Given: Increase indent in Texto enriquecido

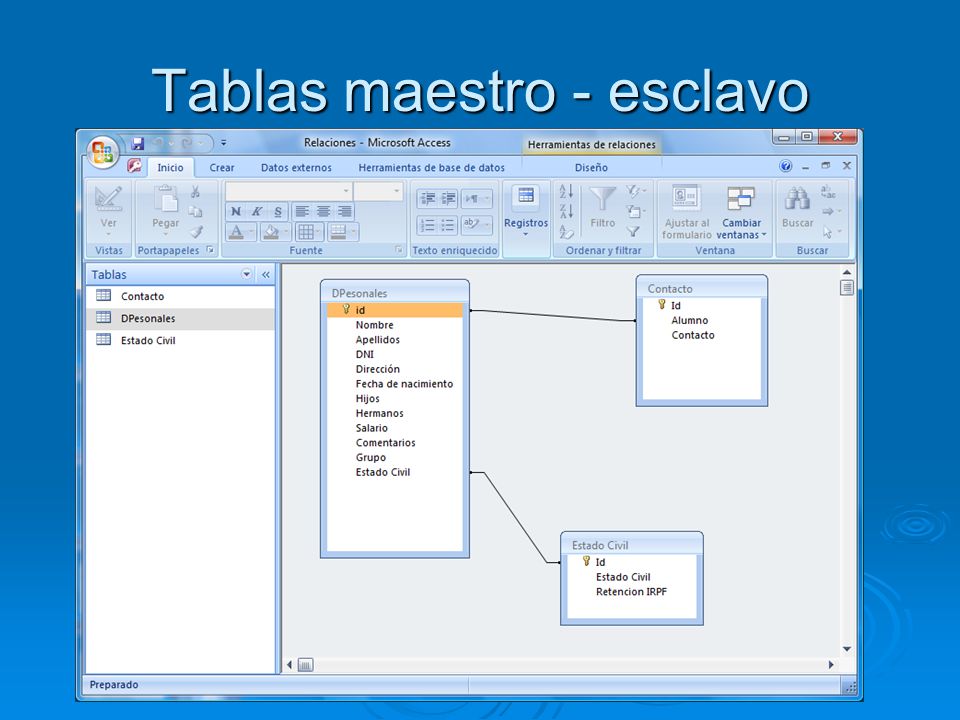Looking at the screenshot, I should click(449, 198).
